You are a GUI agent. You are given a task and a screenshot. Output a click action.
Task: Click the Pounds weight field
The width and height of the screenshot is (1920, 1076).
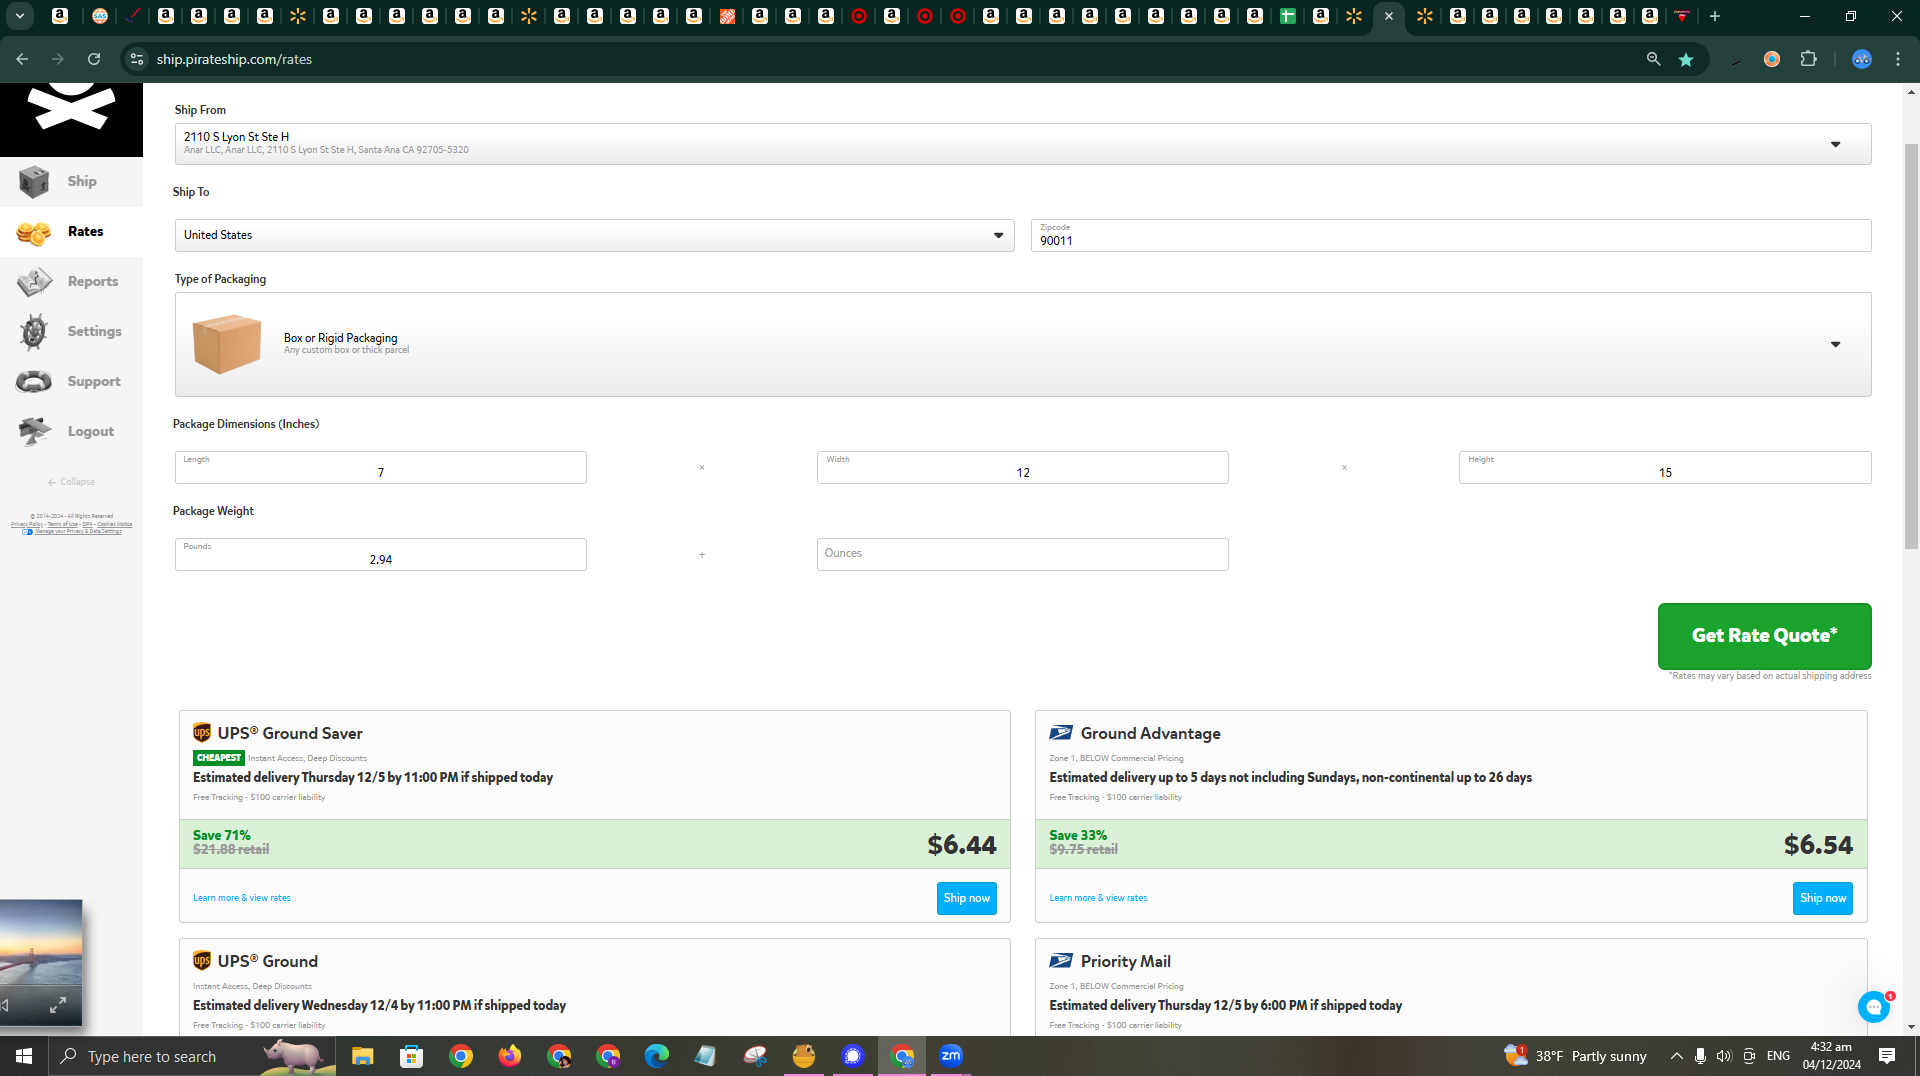click(380, 554)
